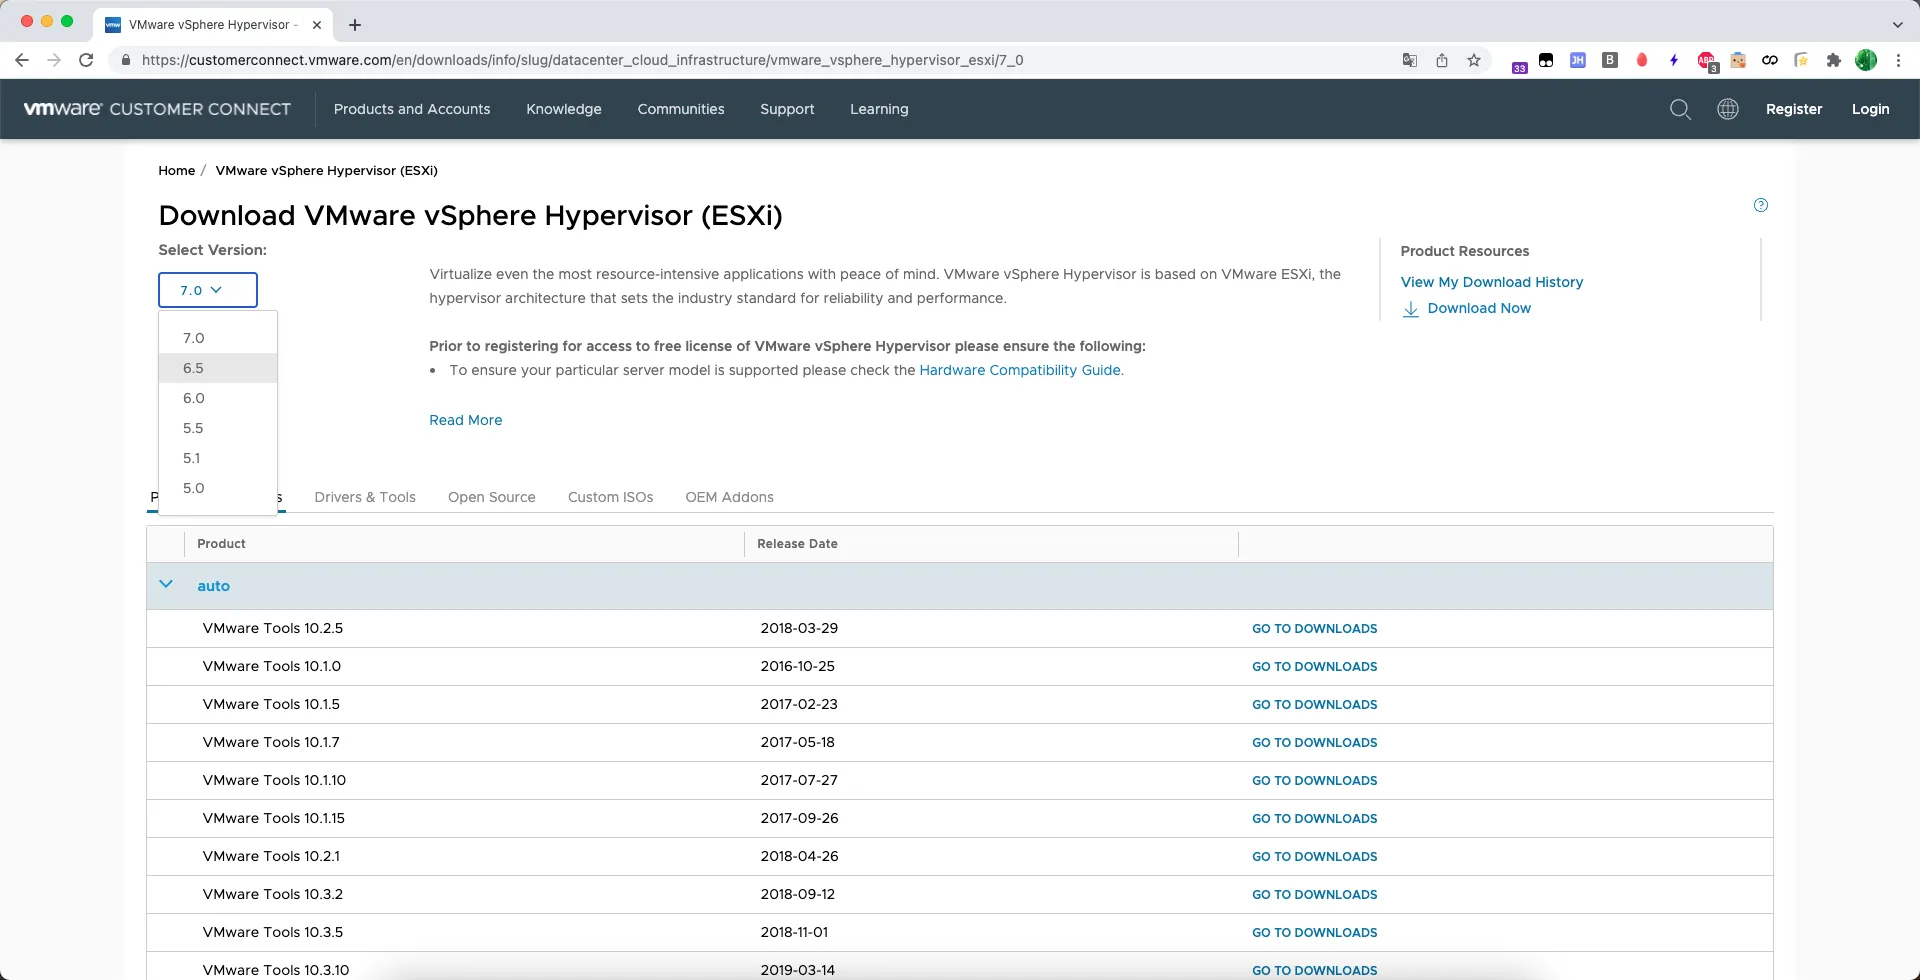Click the lightning bolt extension icon
Viewport: 1920px width, 980px height.
[1674, 60]
